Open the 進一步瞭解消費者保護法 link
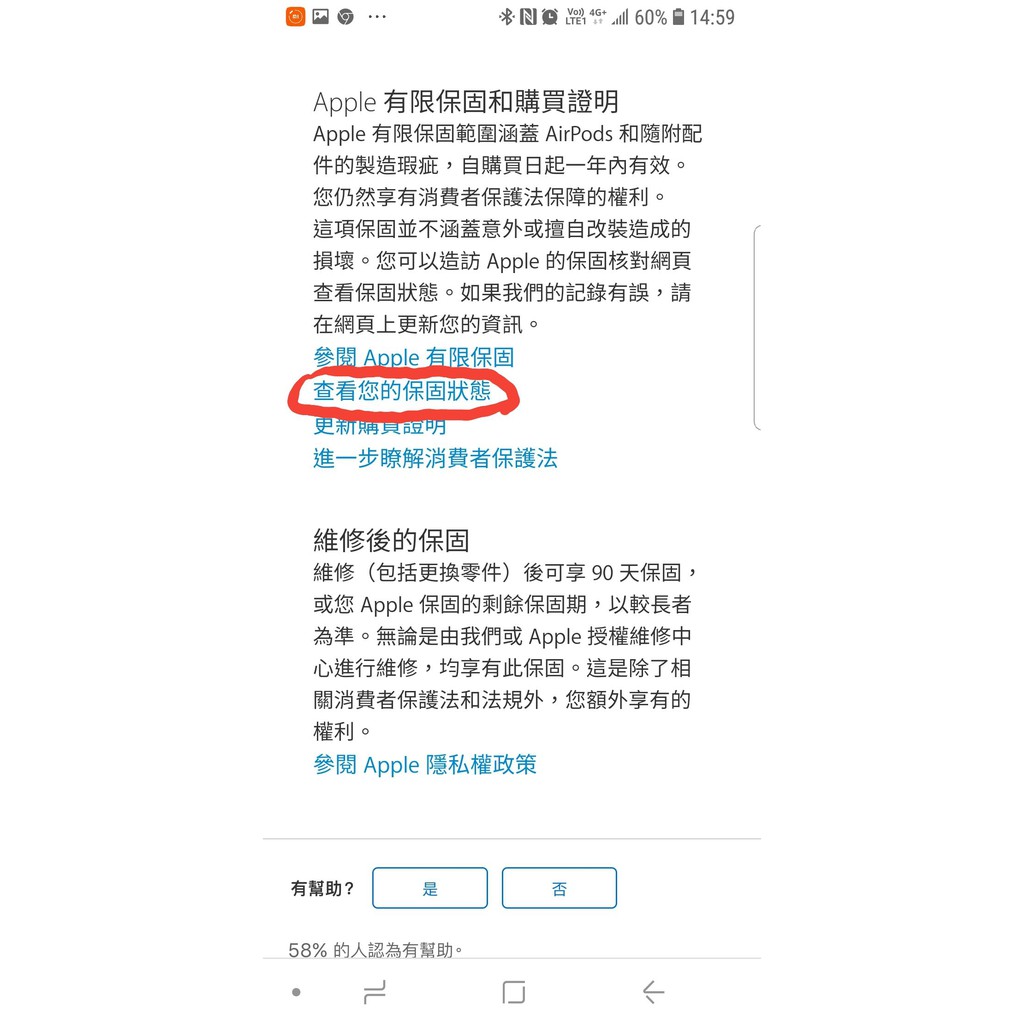The image size is (1024, 1024). pyautogui.click(x=435, y=458)
